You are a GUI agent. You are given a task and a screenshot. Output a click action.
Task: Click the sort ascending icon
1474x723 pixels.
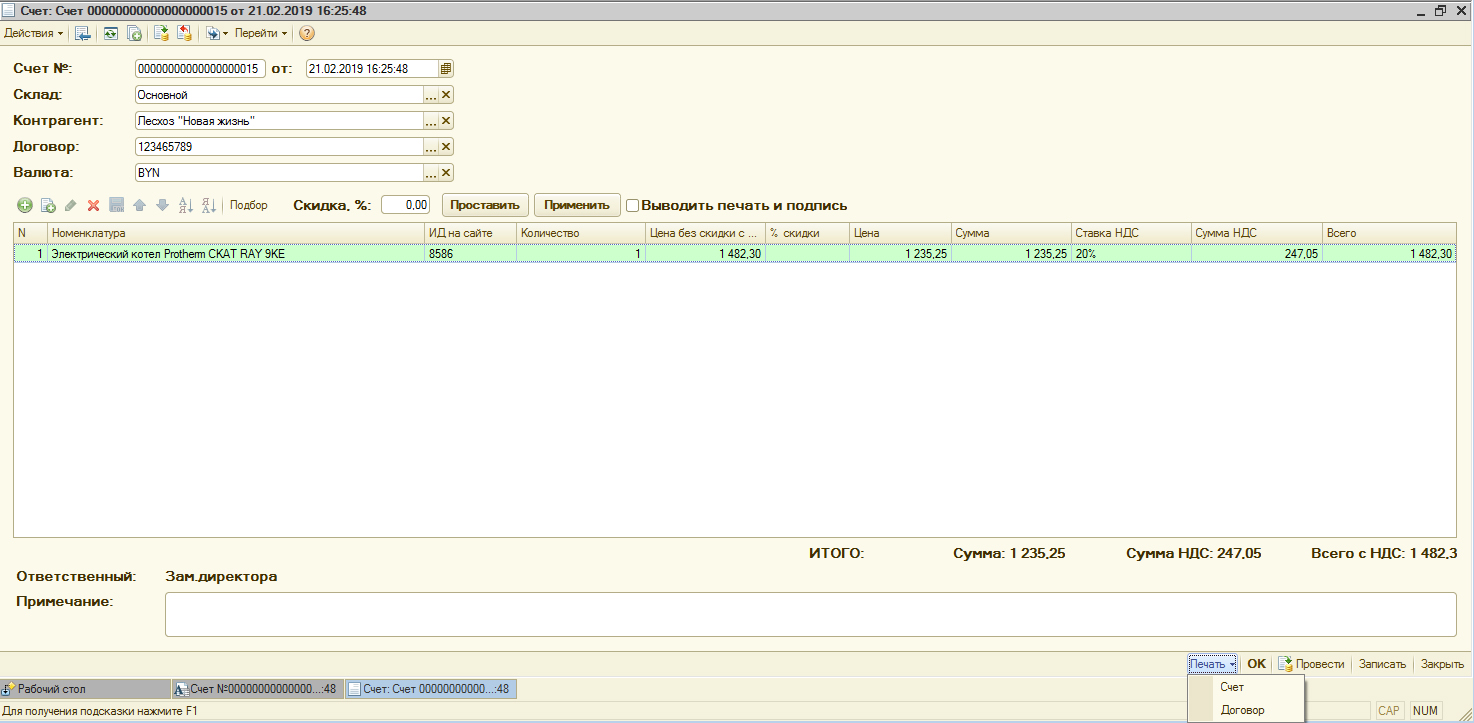coord(185,205)
